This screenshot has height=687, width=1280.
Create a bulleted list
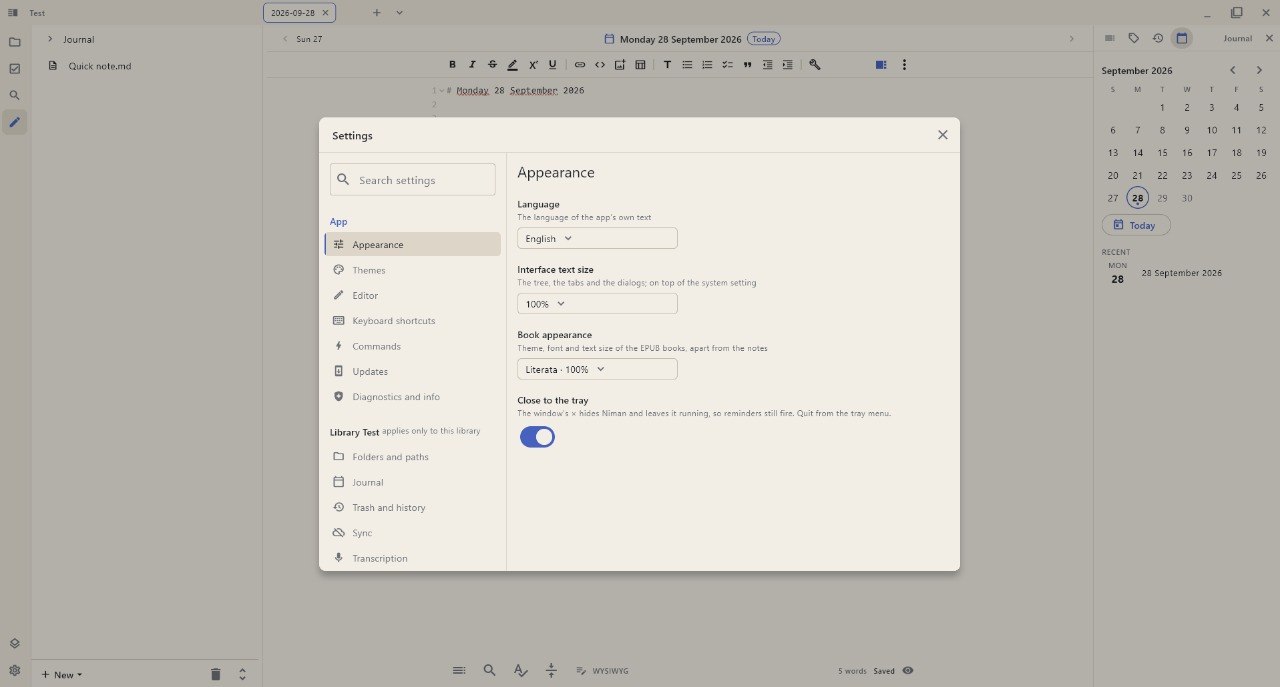tap(687, 64)
